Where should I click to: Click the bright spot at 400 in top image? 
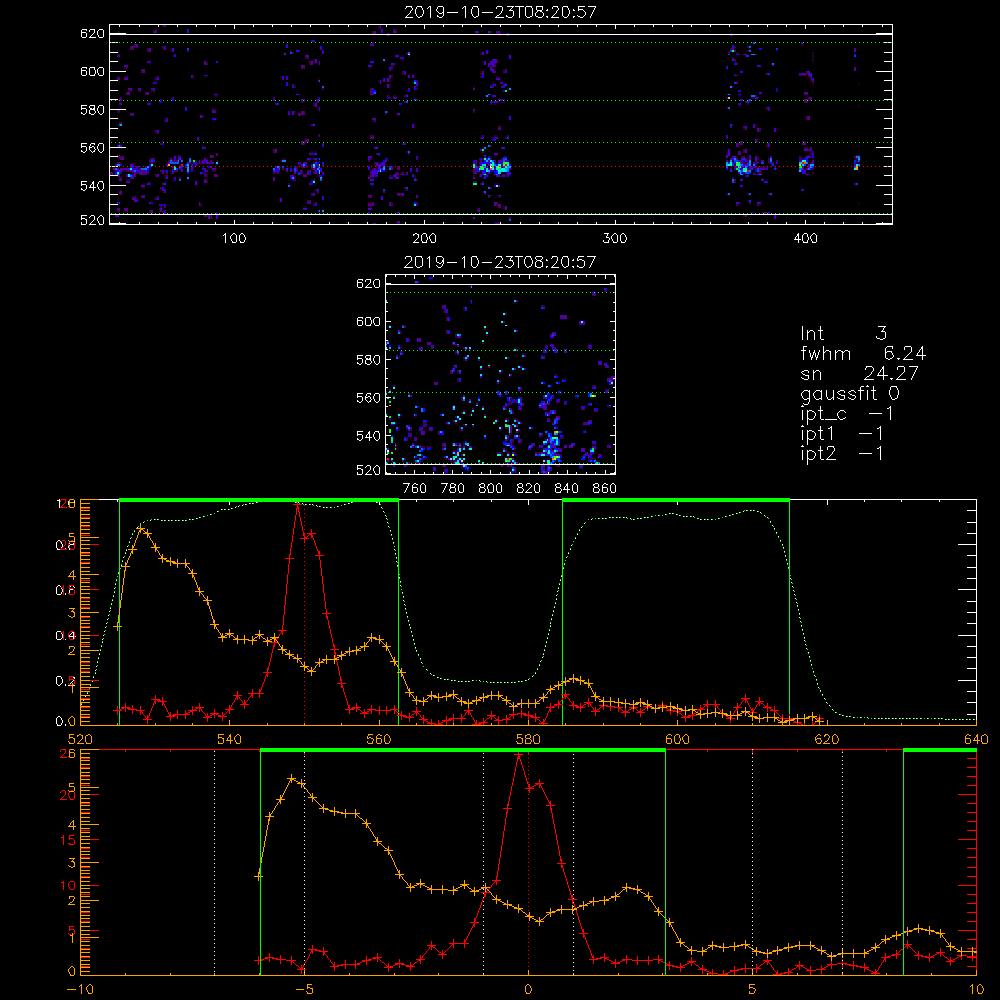click(x=806, y=164)
